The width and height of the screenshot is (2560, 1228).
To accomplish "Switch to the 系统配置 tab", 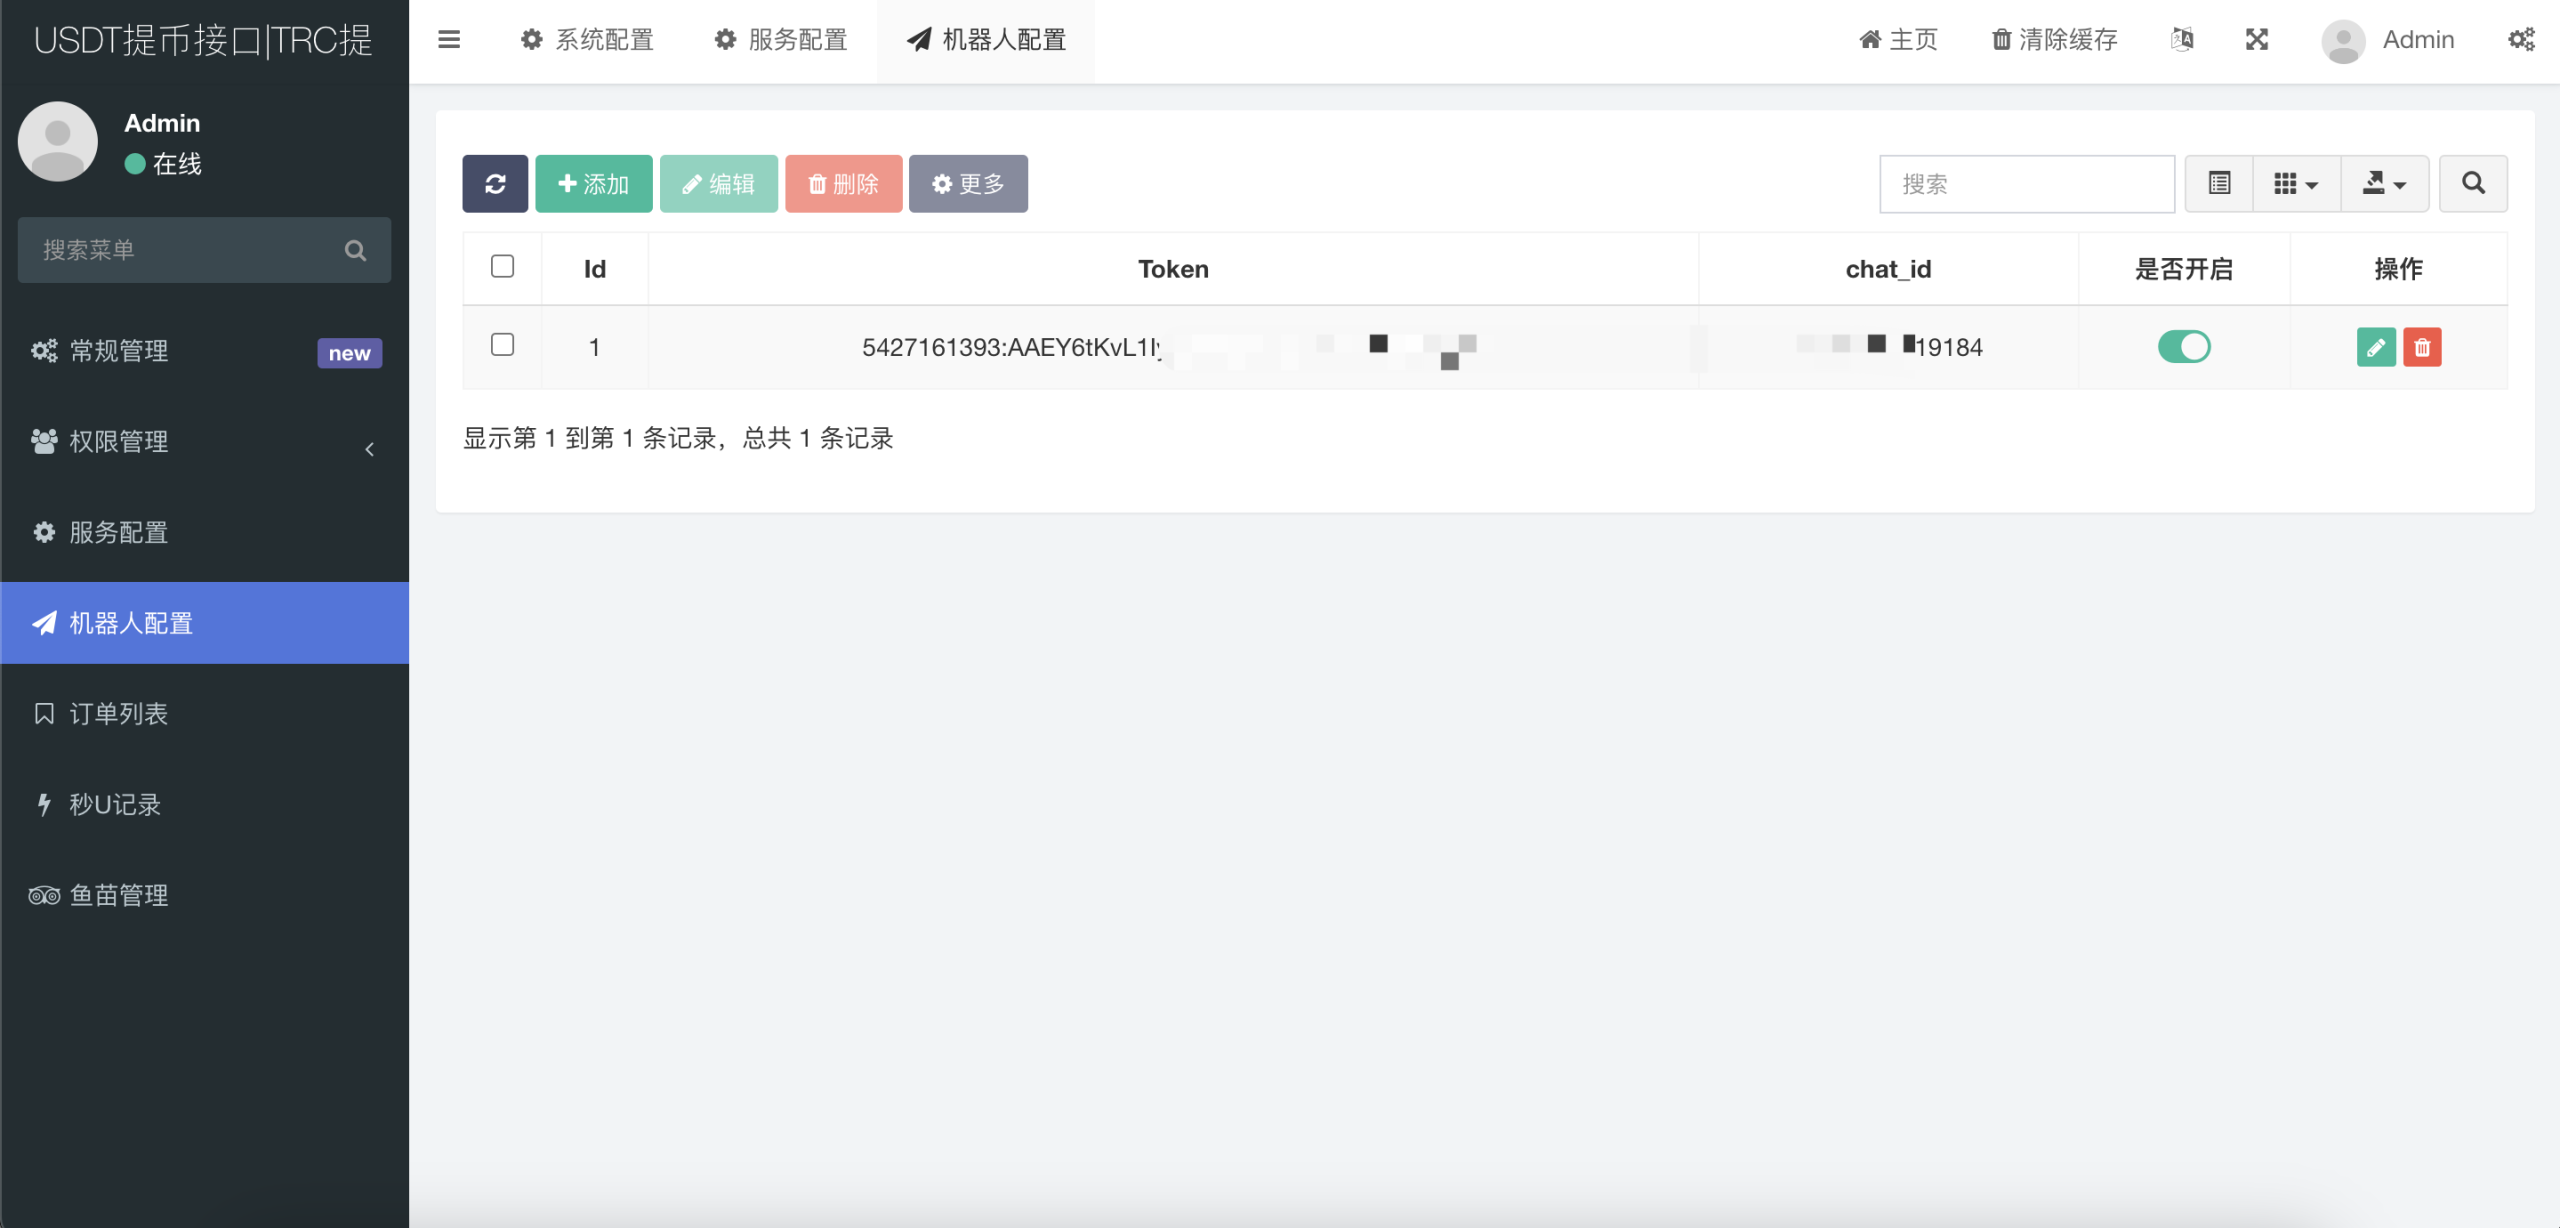I will pos(588,40).
